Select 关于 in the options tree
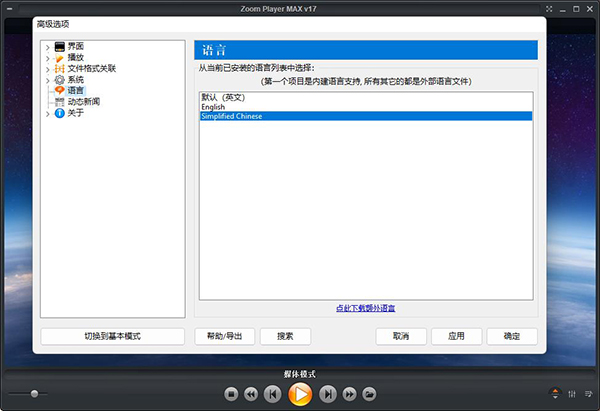The height and width of the screenshot is (411, 600). click(75, 113)
